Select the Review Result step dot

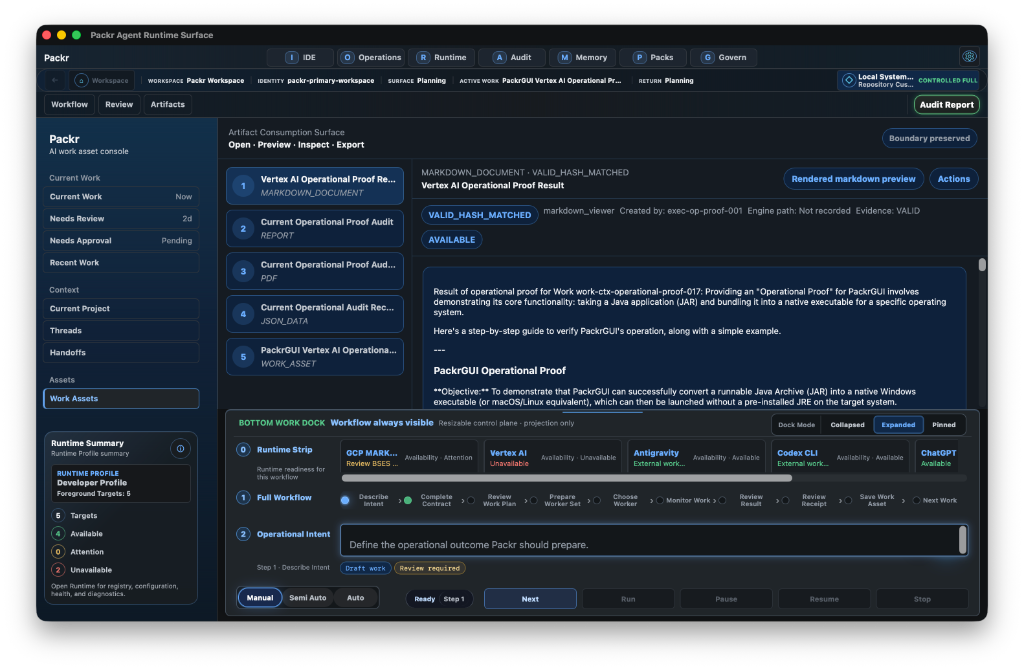(x=722, y=500)
